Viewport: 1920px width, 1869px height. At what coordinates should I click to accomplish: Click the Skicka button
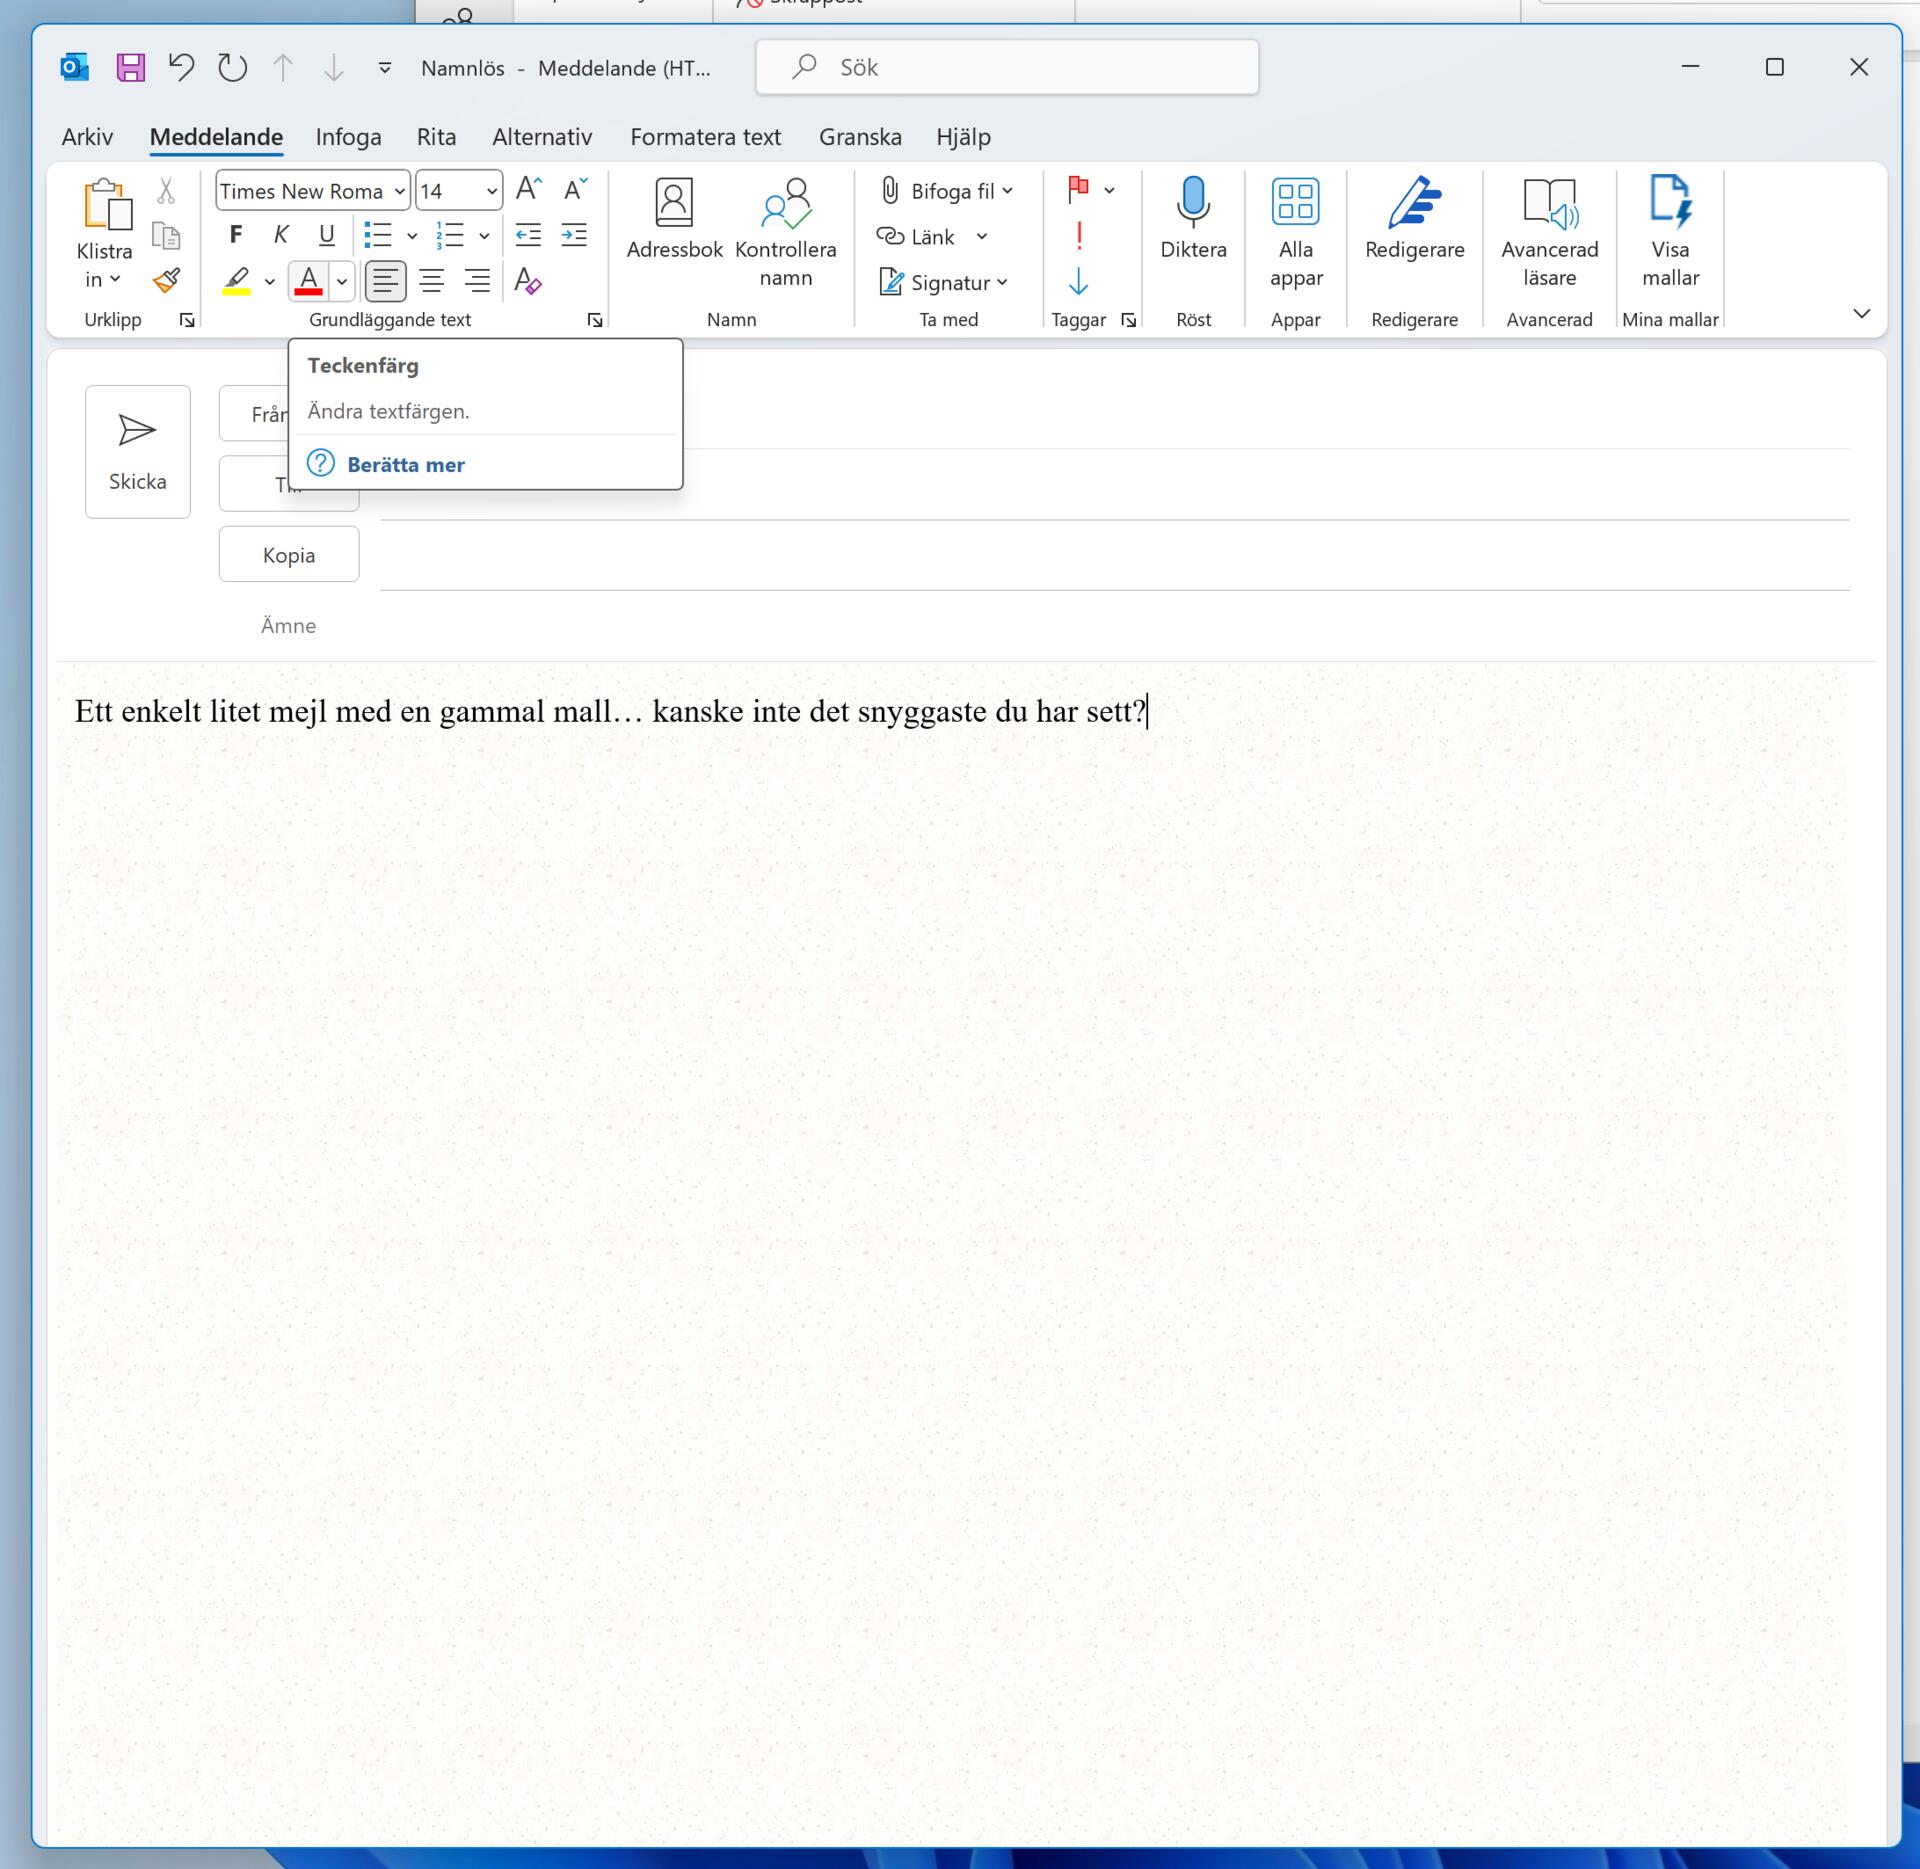137,452
